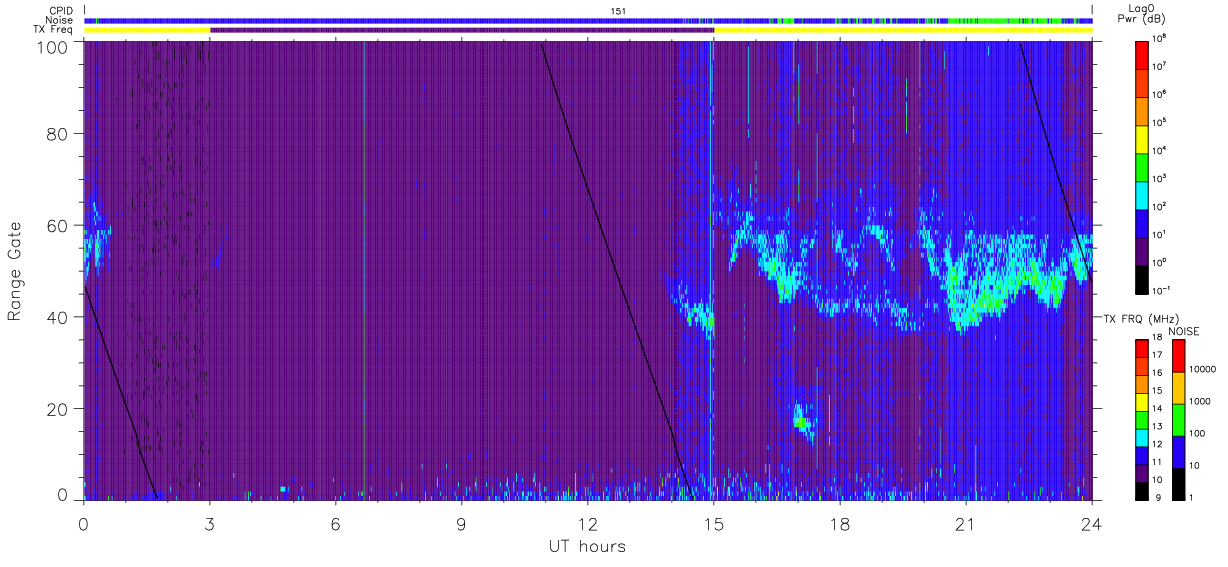
Task: Click the Range Gate axis title
Action: point(15,271)
